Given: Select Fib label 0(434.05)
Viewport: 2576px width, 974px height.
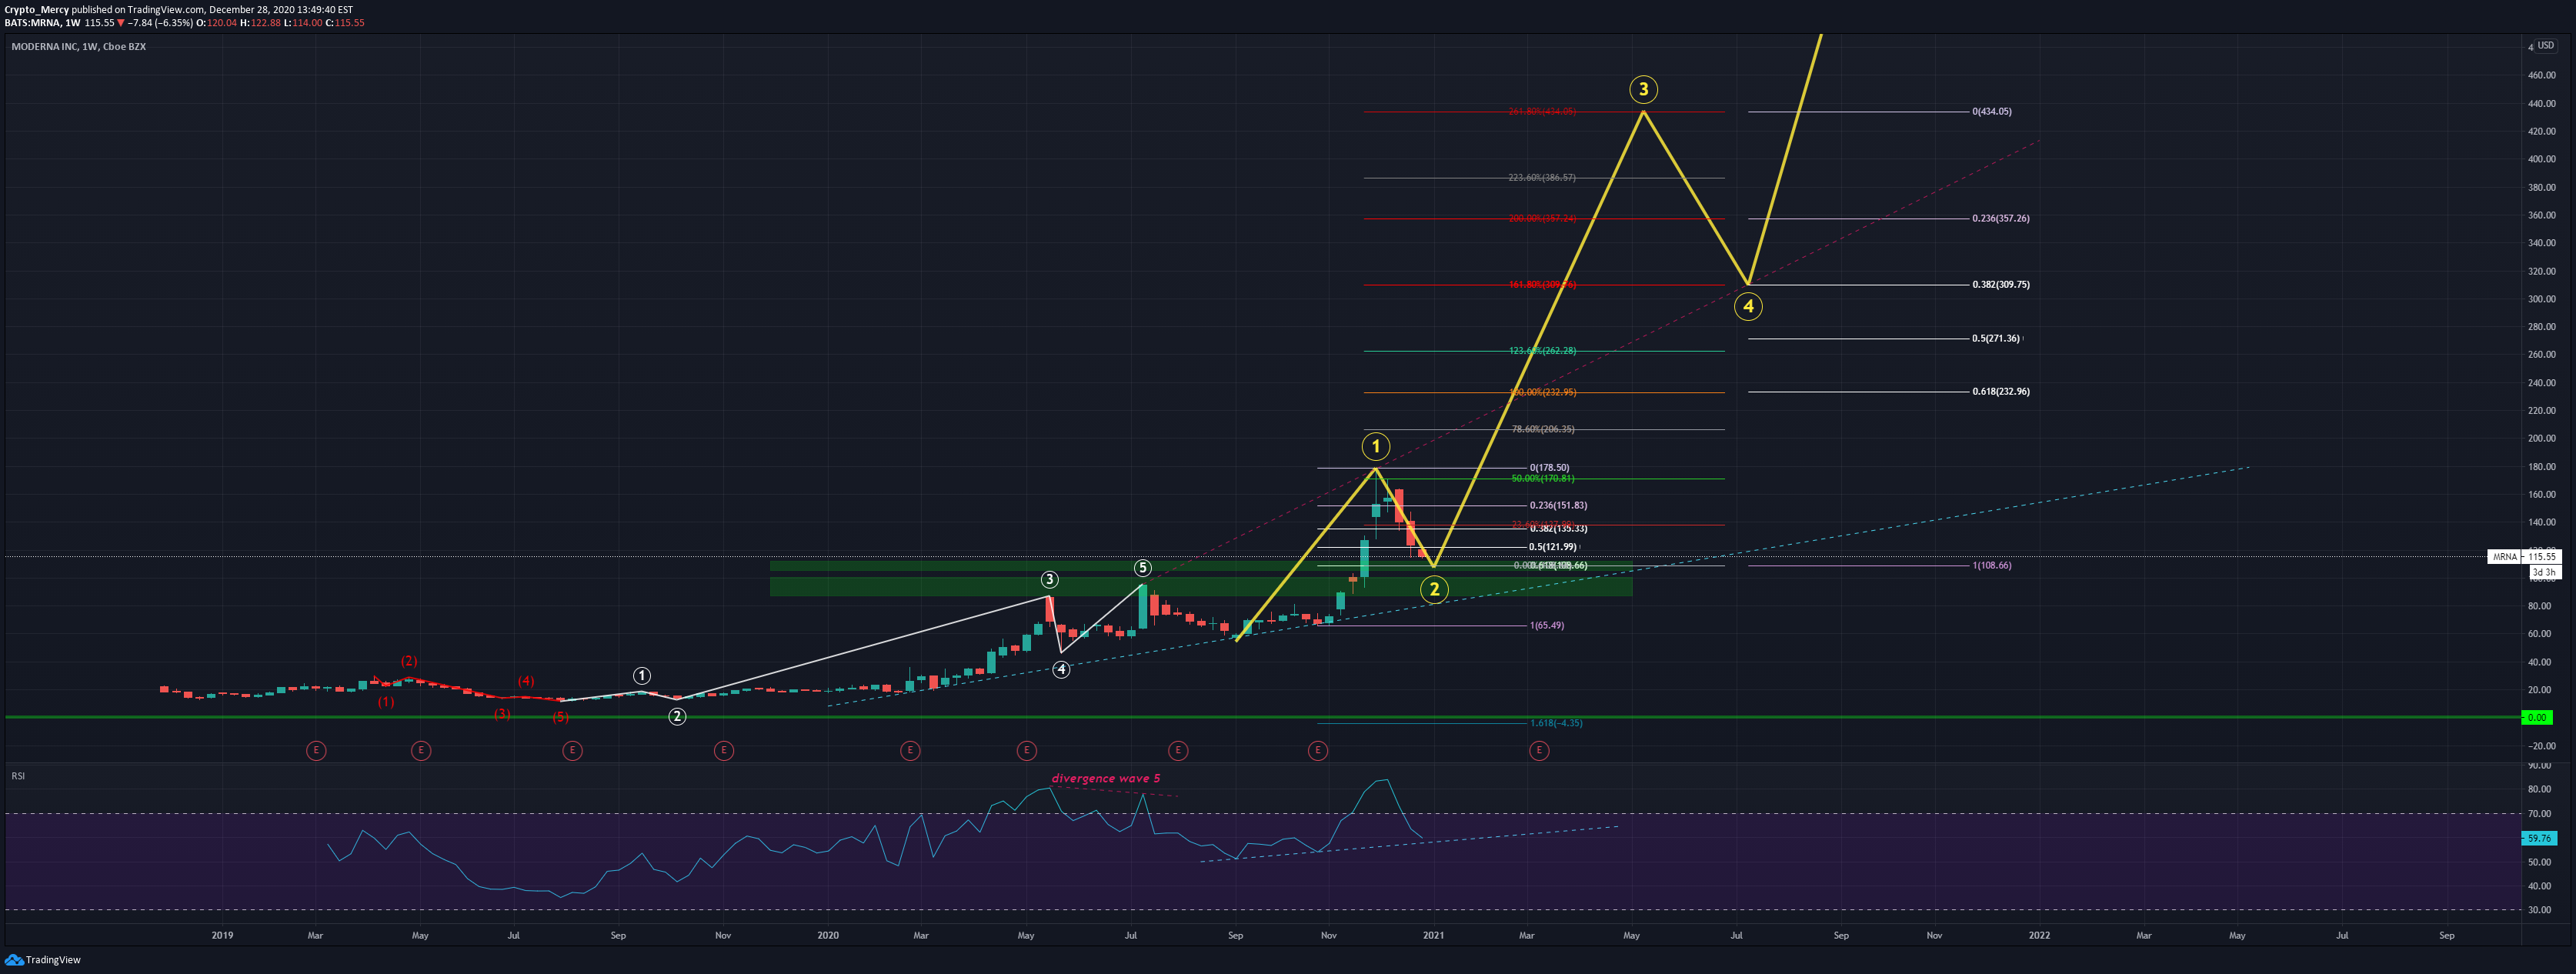Looking at the screenshot, I should pos(1992,112).
